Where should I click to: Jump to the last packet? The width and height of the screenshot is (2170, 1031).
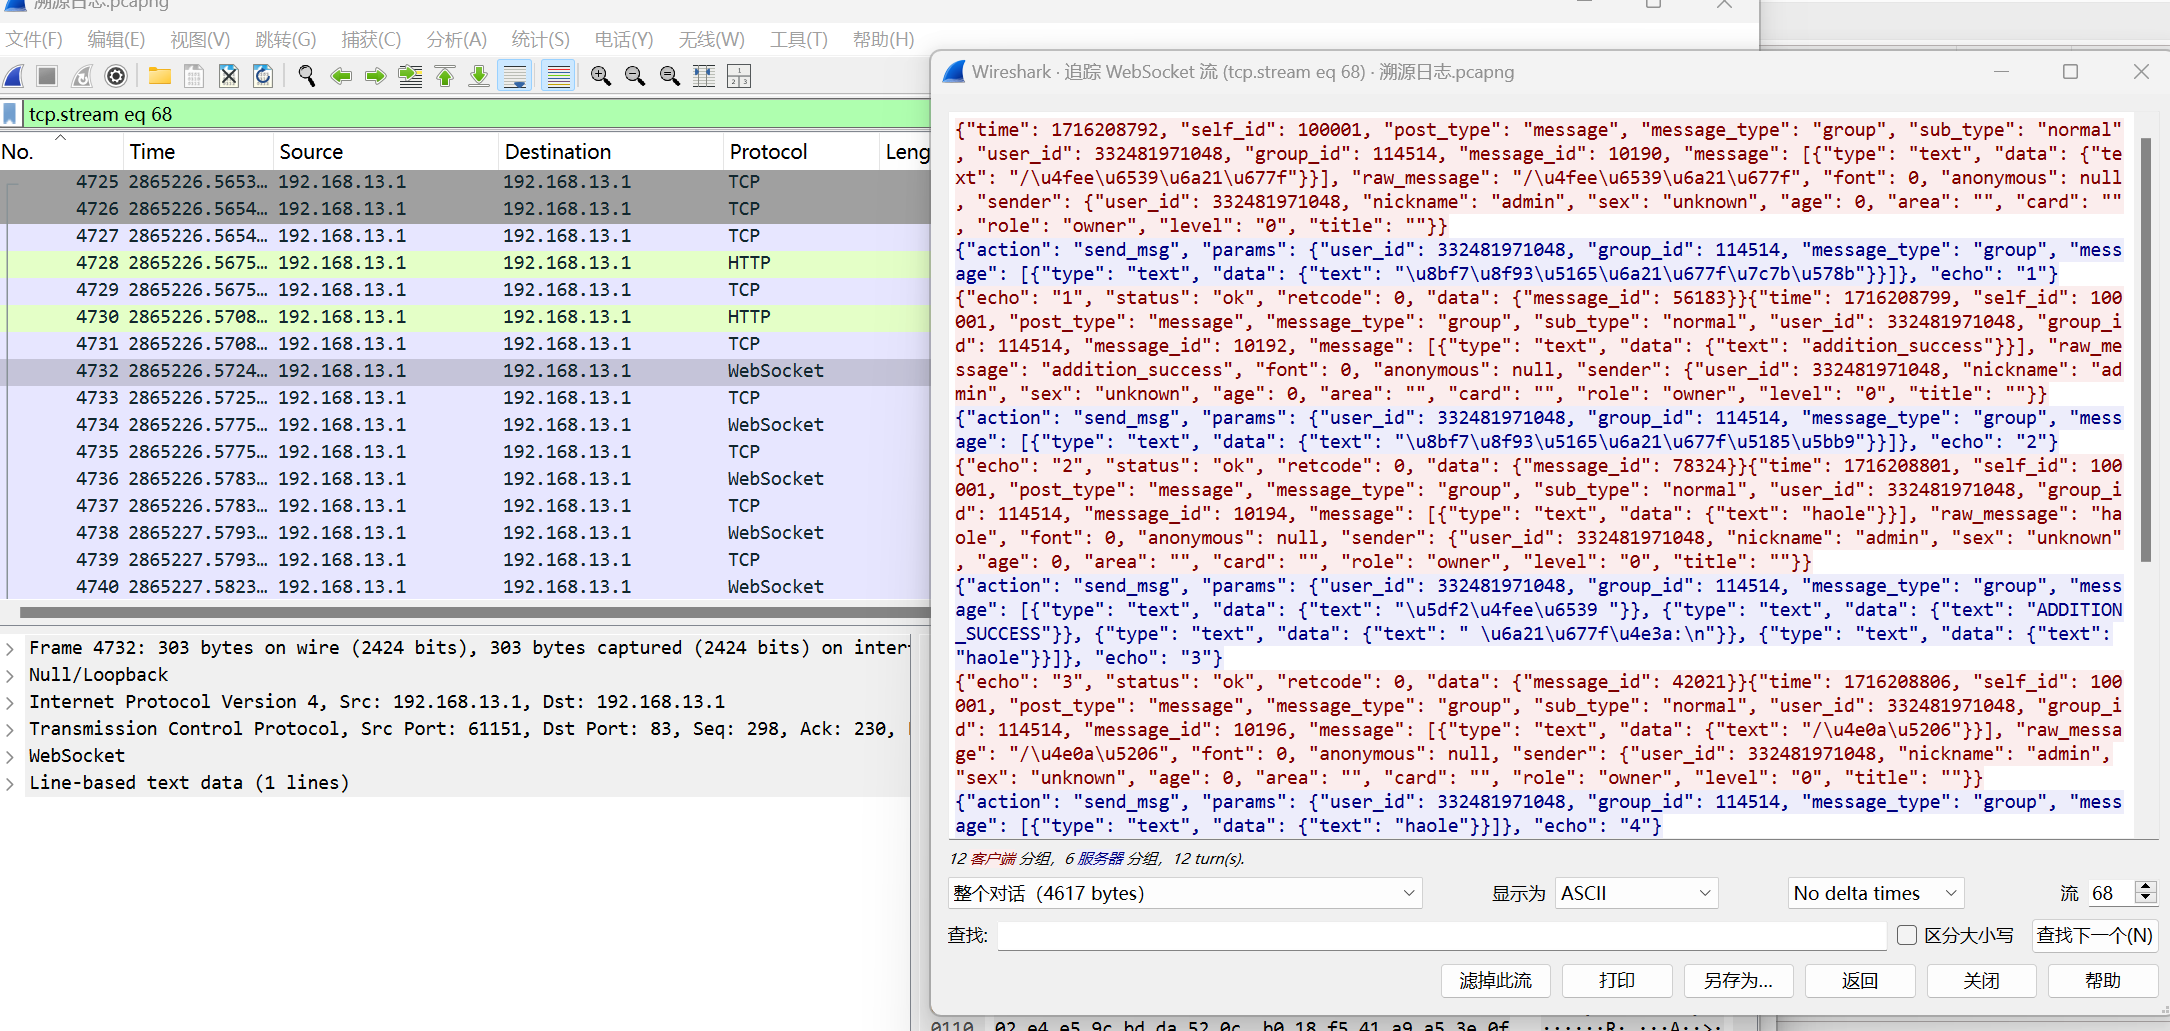tap(479, 76)
